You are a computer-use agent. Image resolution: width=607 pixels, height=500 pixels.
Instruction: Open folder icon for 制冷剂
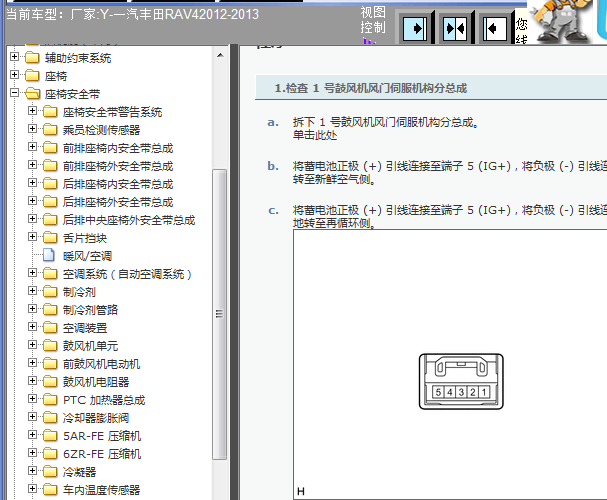pyautogui.click(x=50, y=291)
